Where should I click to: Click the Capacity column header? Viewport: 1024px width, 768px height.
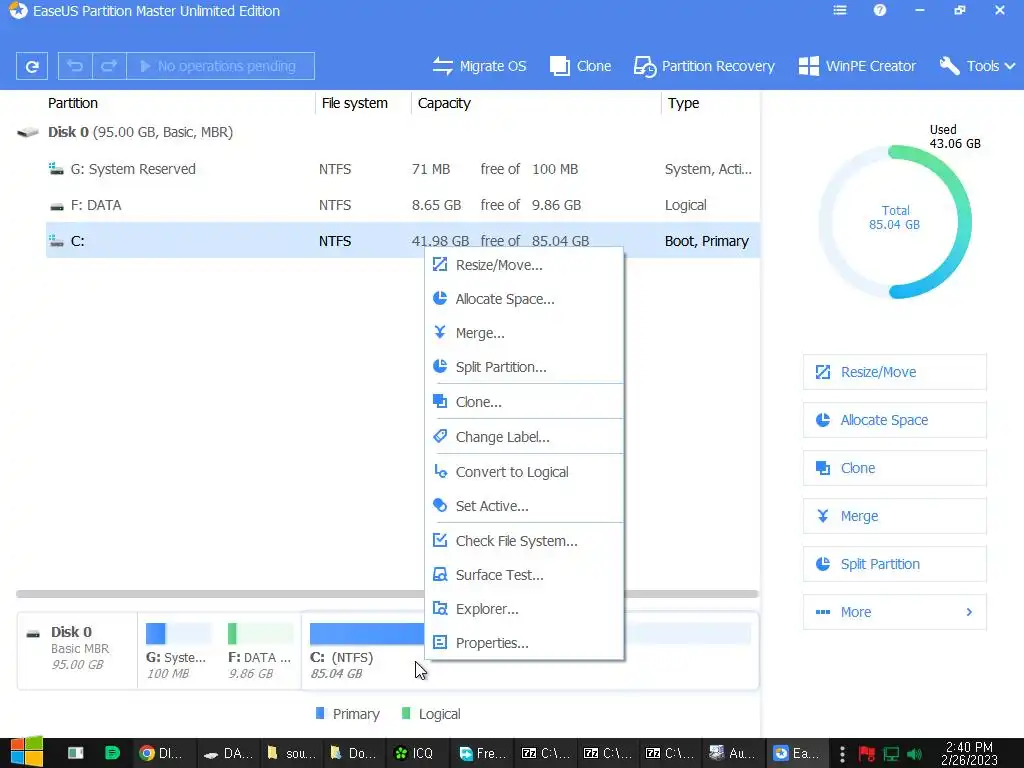(444, 103)
